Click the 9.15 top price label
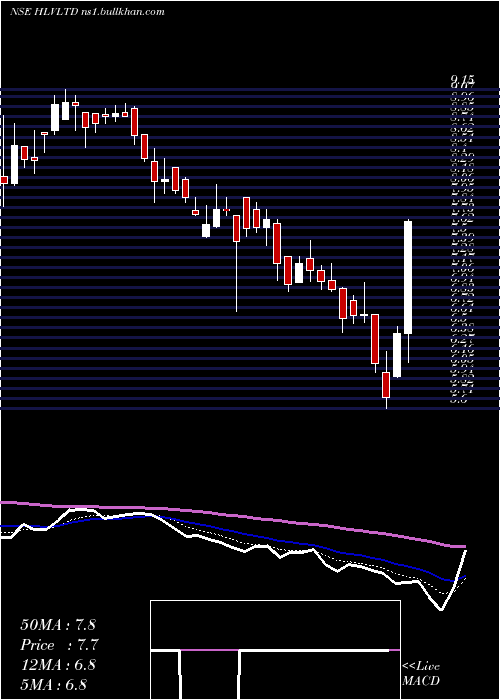This screenshot has height=700, width=500. pyautogui.click(x=462, y=80)
